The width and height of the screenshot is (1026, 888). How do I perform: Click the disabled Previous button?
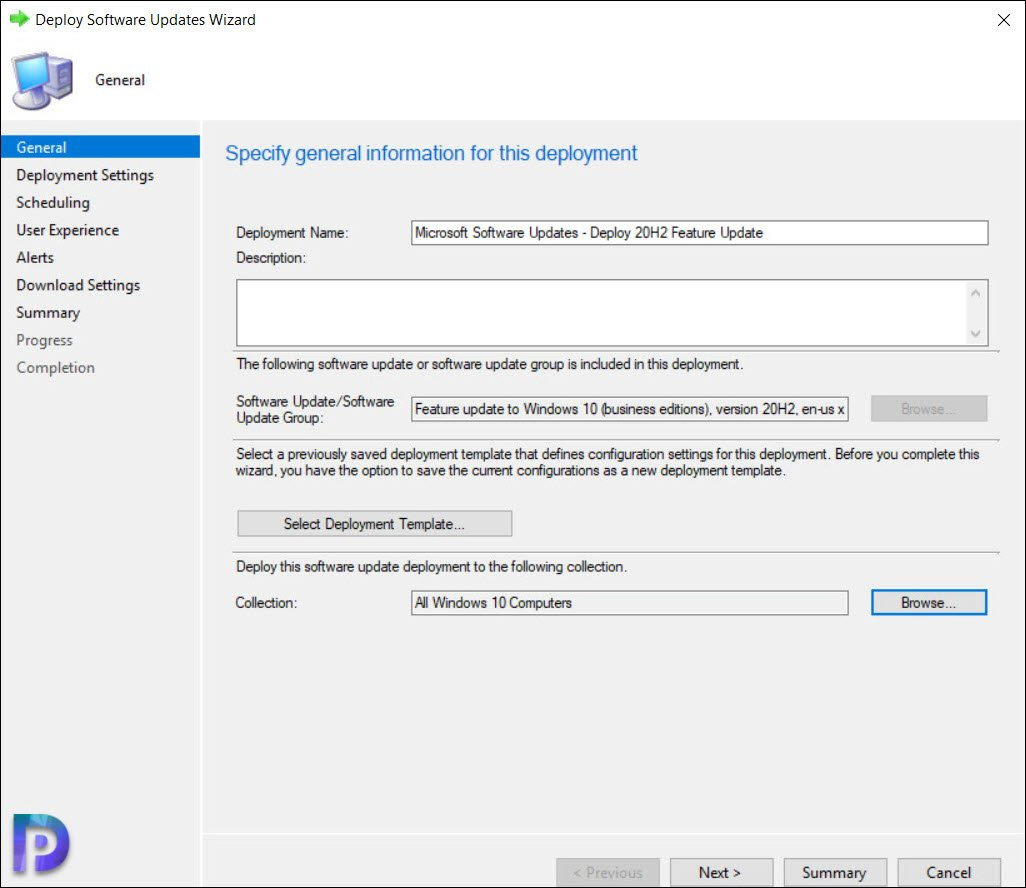coord(608,872)
